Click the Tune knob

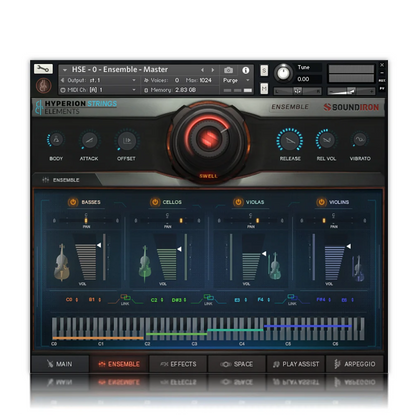tap(283, 73)
